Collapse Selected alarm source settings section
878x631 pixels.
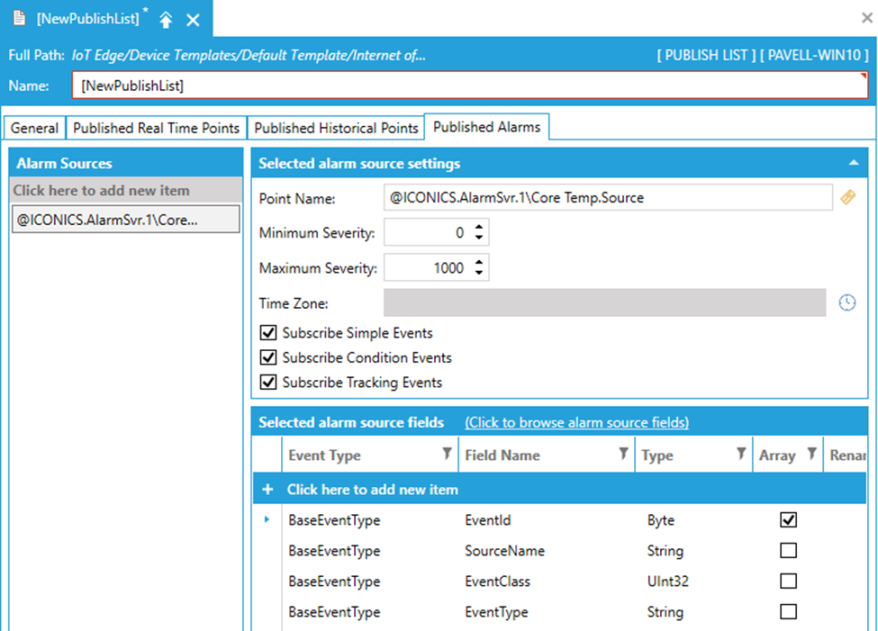point(853,163)
